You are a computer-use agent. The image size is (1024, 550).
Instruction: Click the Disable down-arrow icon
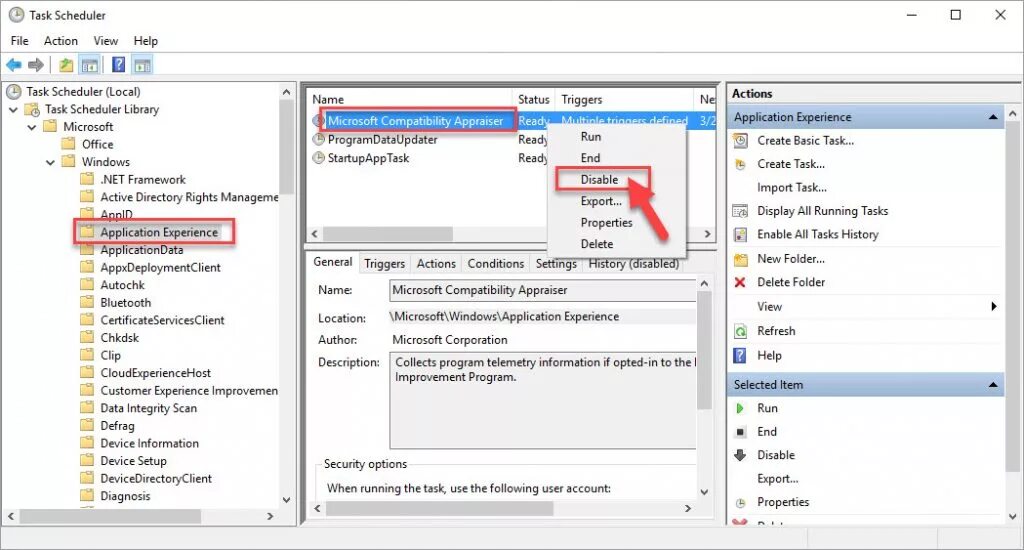click(740, 455)
